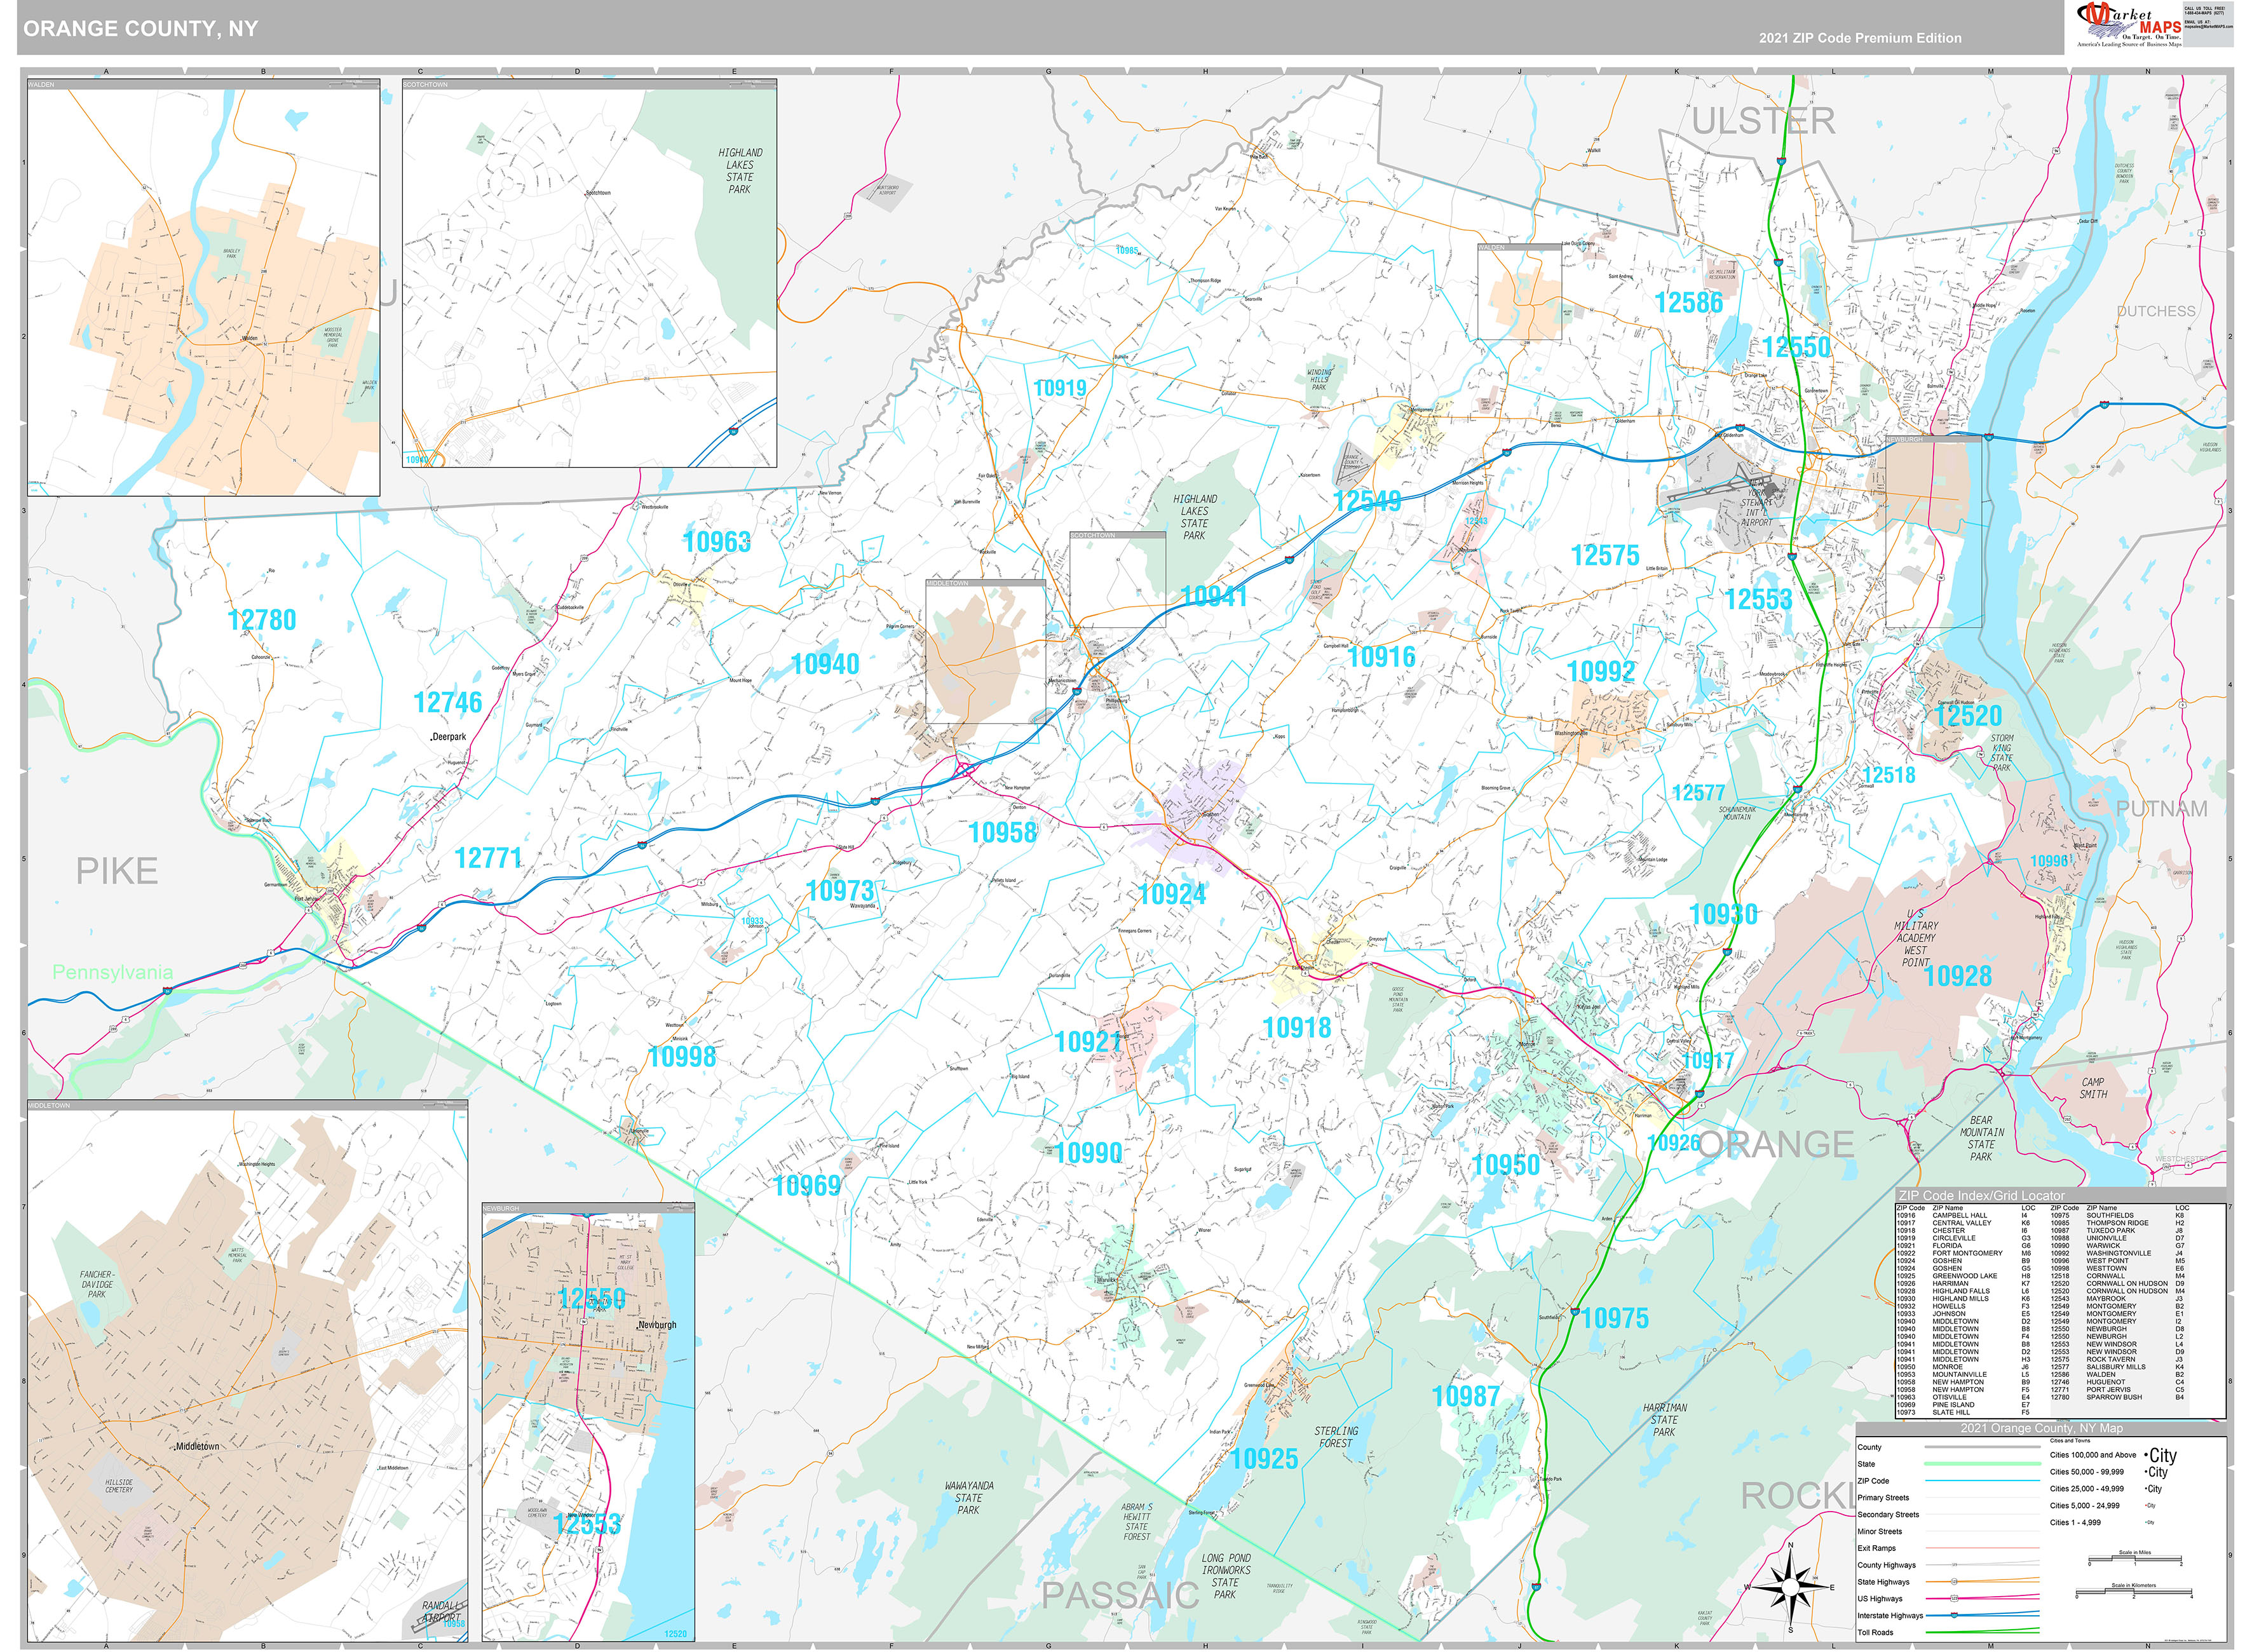2245x1652 pixels.
Task: Click the PUTNAM county label
Action: [x=2162, y=808]
